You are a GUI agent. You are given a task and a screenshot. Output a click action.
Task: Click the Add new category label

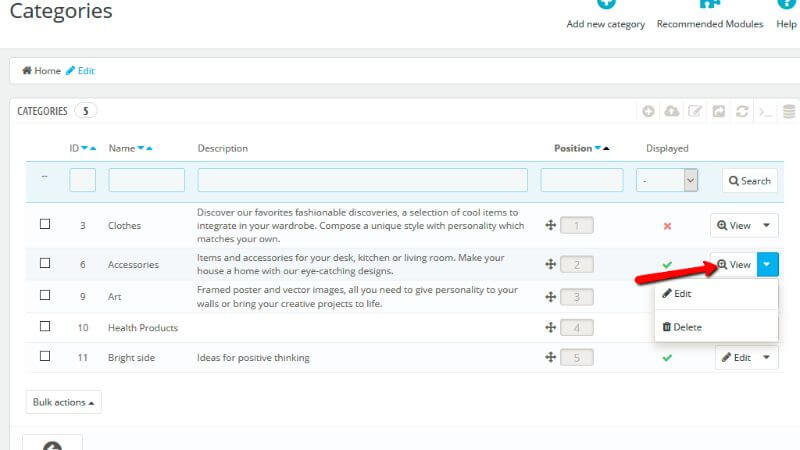606,24
